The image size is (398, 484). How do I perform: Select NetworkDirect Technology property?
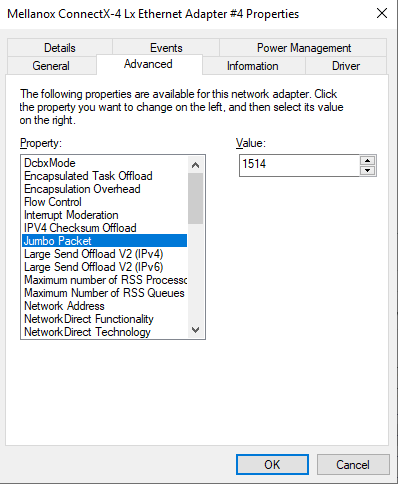coord(104,332)
